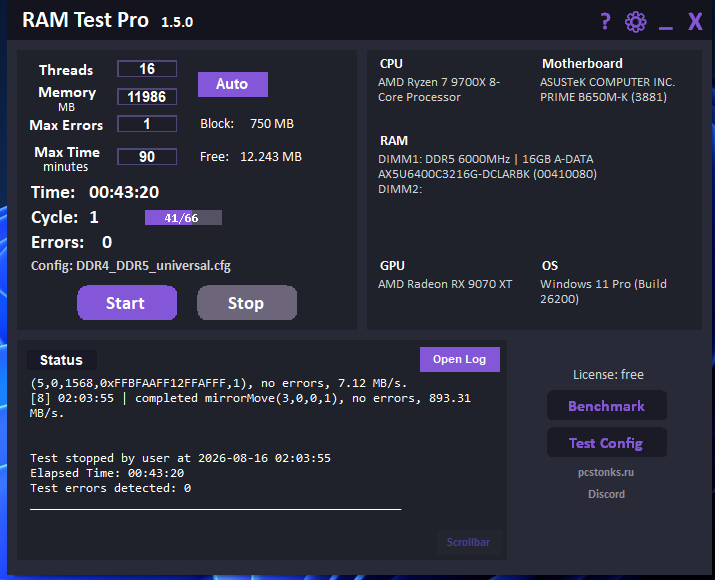Image resolution: width=715 pixels, height=580 pixels.
Task: Select the Status label
Action: [62, 360]
